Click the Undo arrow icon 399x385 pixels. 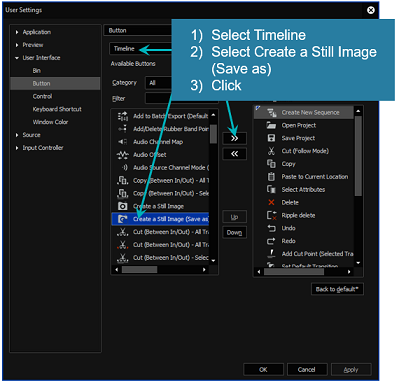(x=271, y=228)
